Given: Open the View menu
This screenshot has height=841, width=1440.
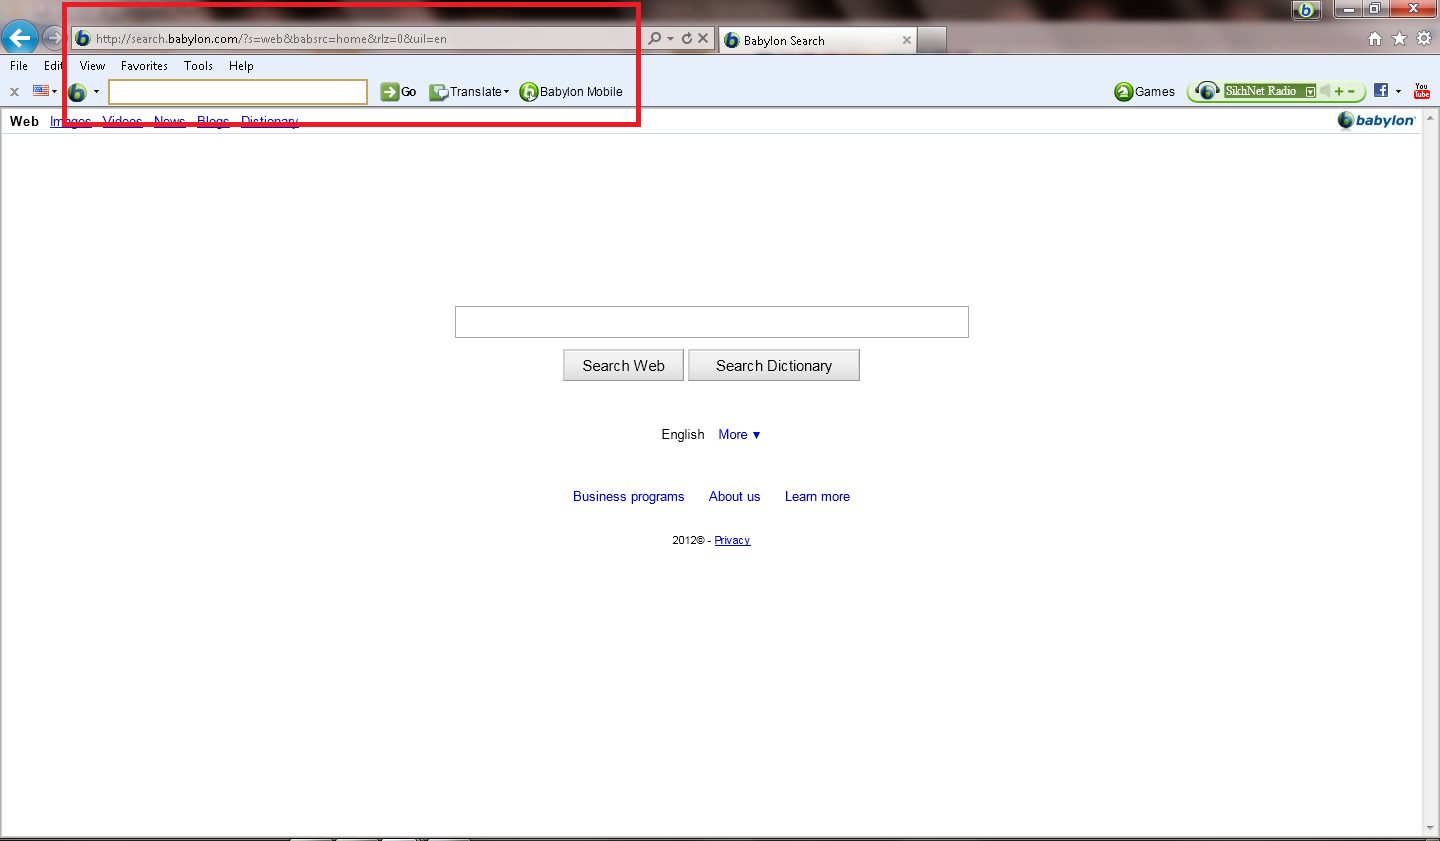Looking at the screenshot, I should 93,66.
